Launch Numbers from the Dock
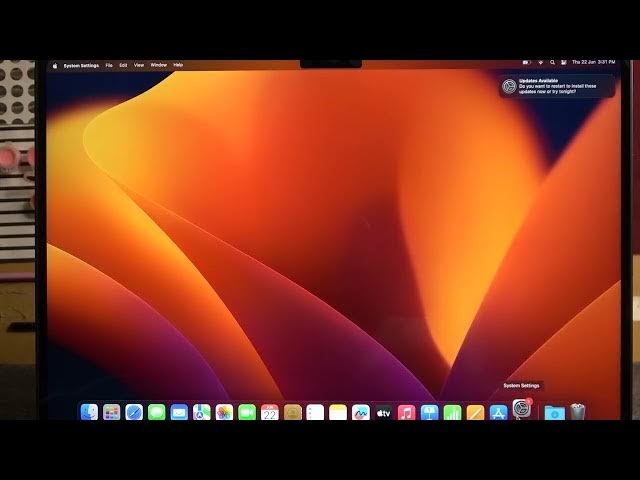The image size is (640, 480). (452, 412)
